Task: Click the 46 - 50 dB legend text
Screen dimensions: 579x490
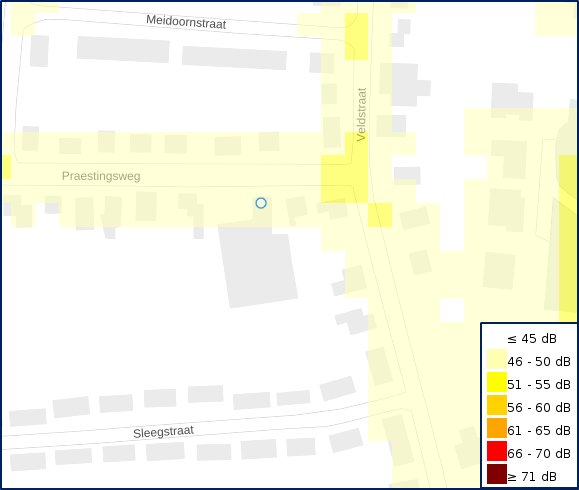Action: pos(539,361)
